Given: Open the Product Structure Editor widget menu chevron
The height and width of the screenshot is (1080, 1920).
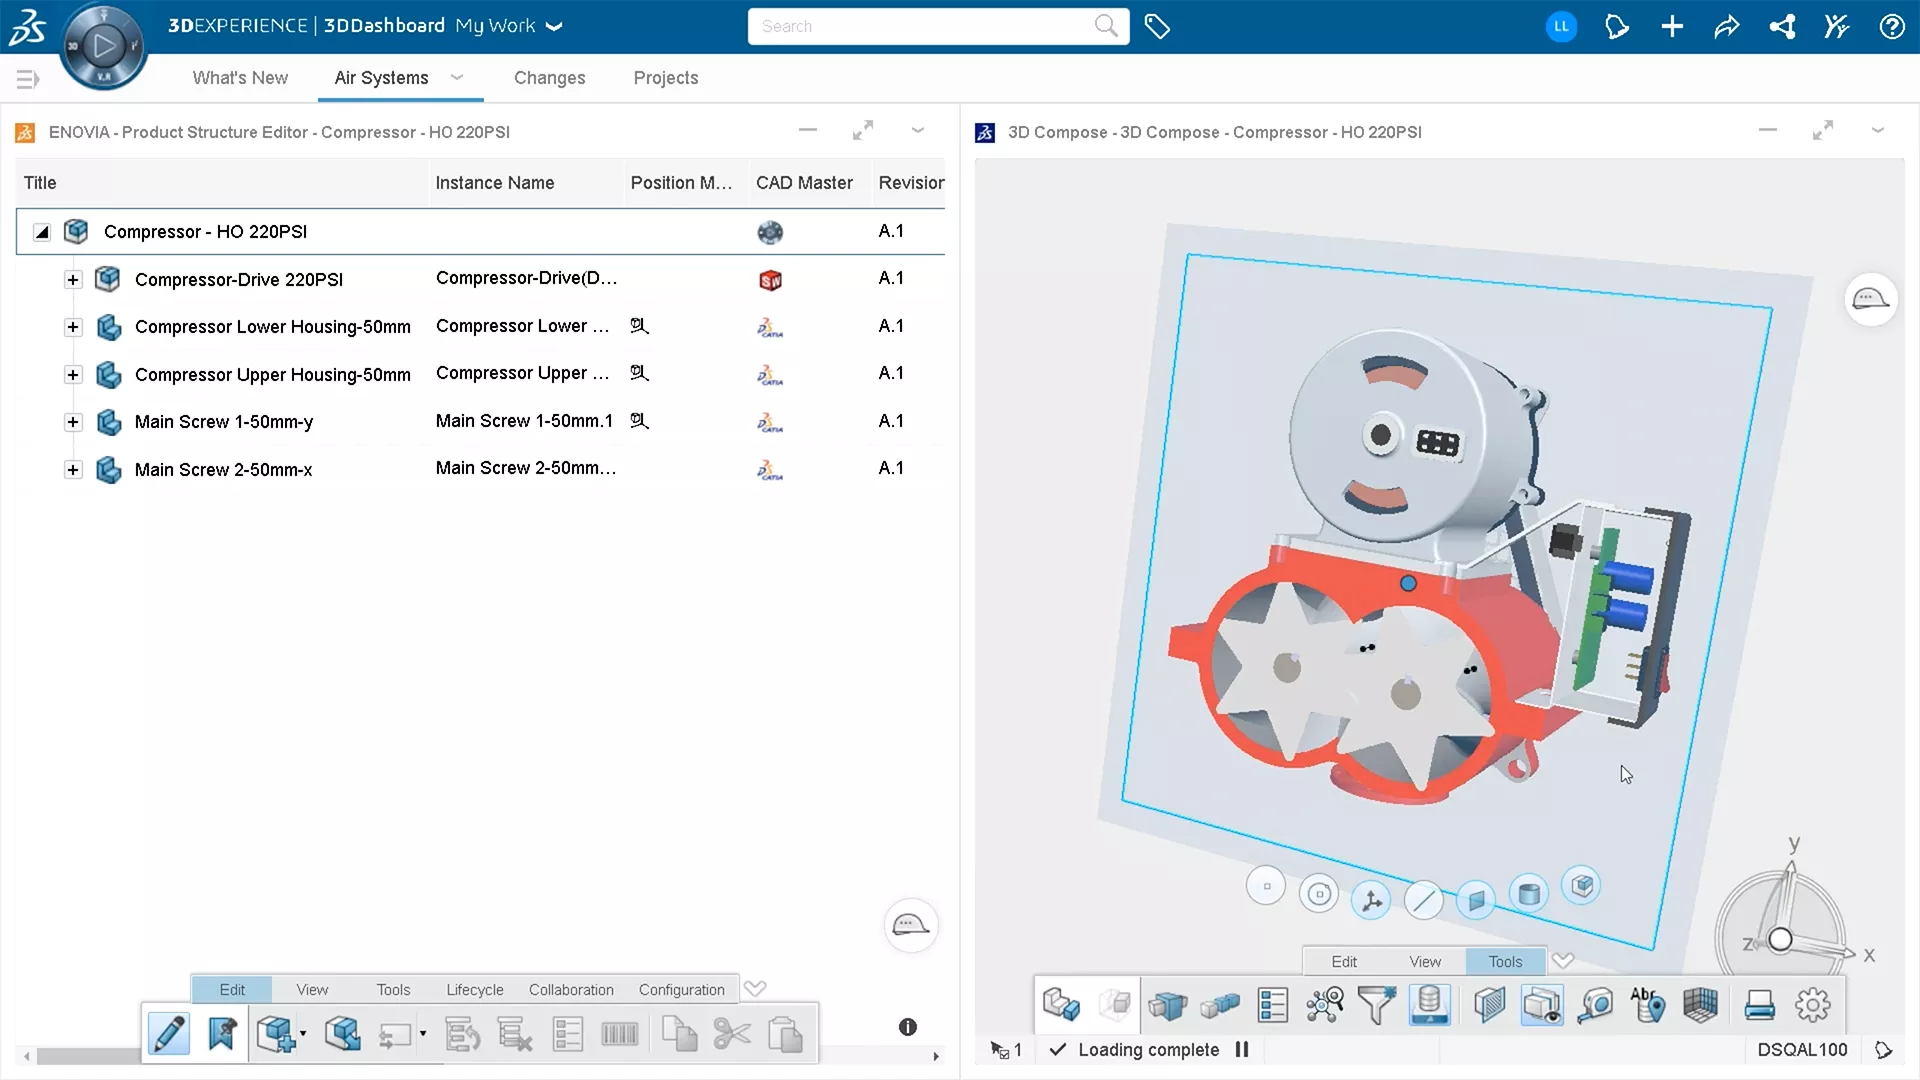Looking at the screenshot, I should [918, 130].
